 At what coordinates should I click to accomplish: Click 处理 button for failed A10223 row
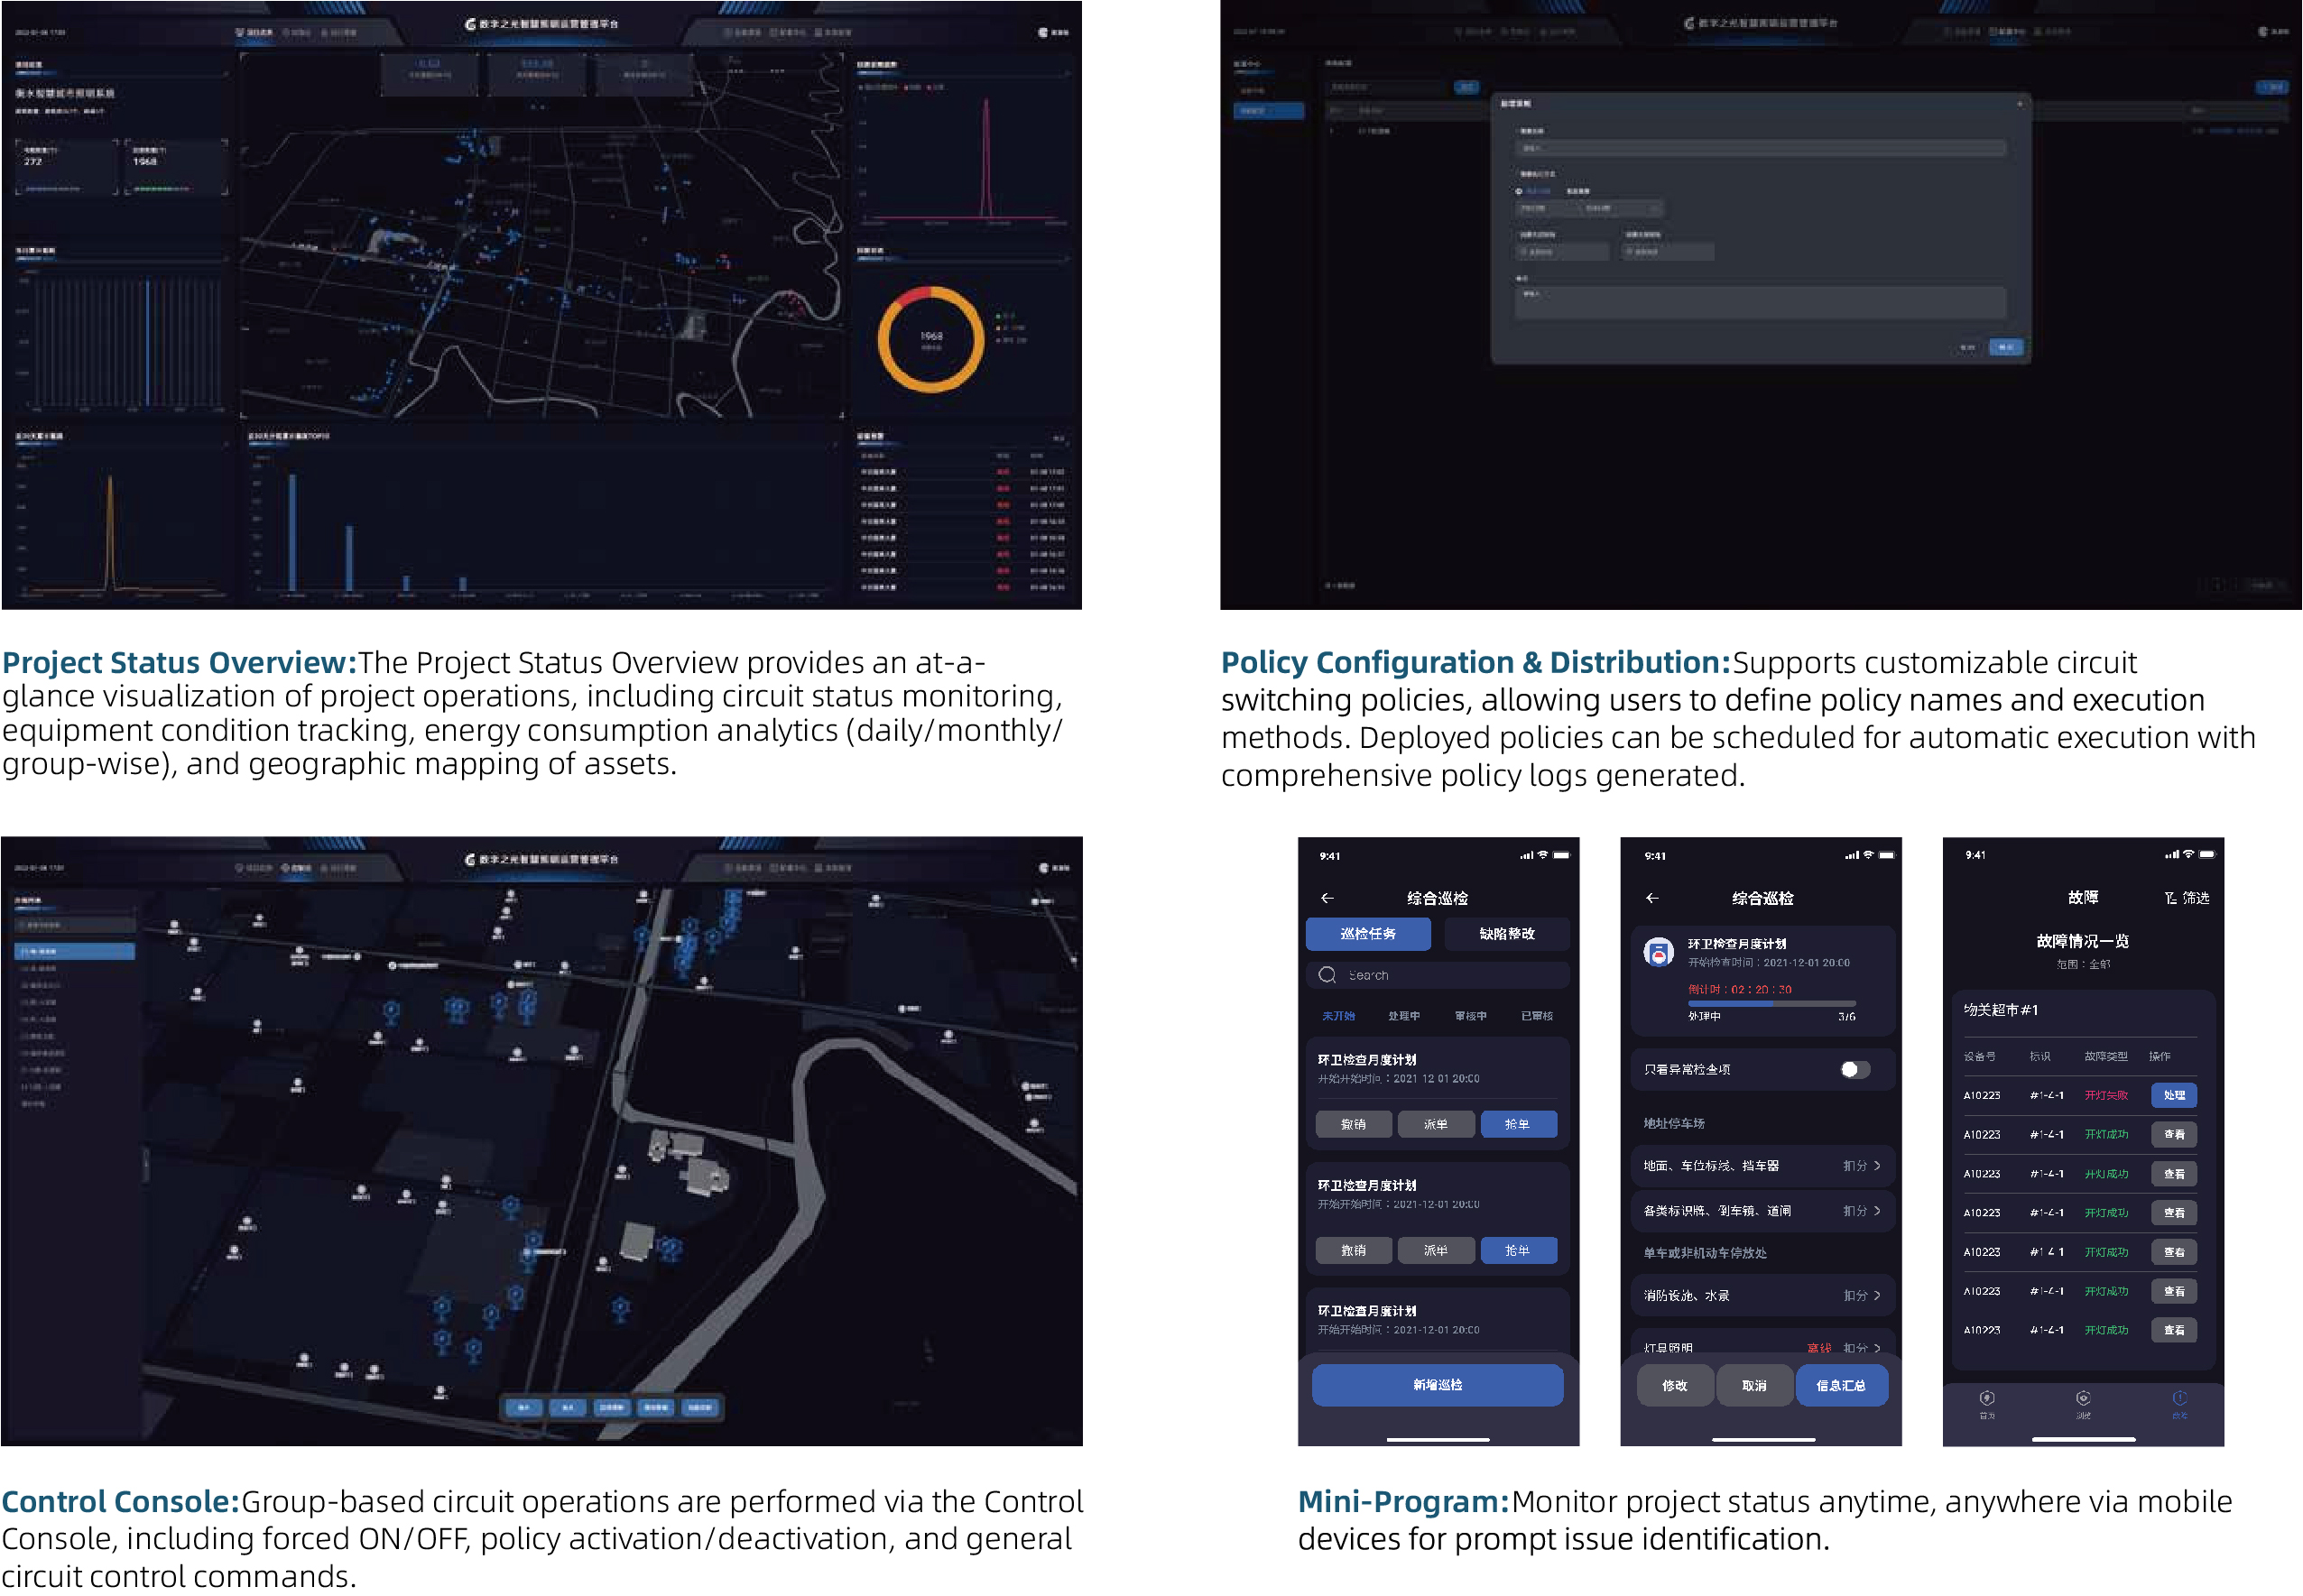pyautogui.click(x=2173, y=1096)
